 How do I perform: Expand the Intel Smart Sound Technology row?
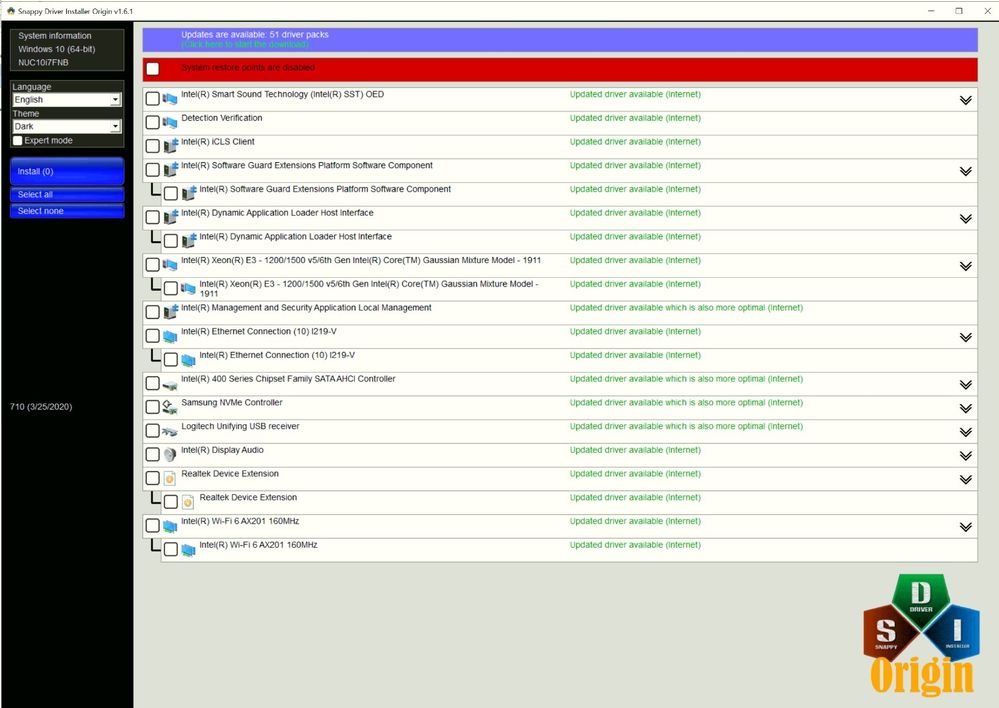(x=965, y=100)
